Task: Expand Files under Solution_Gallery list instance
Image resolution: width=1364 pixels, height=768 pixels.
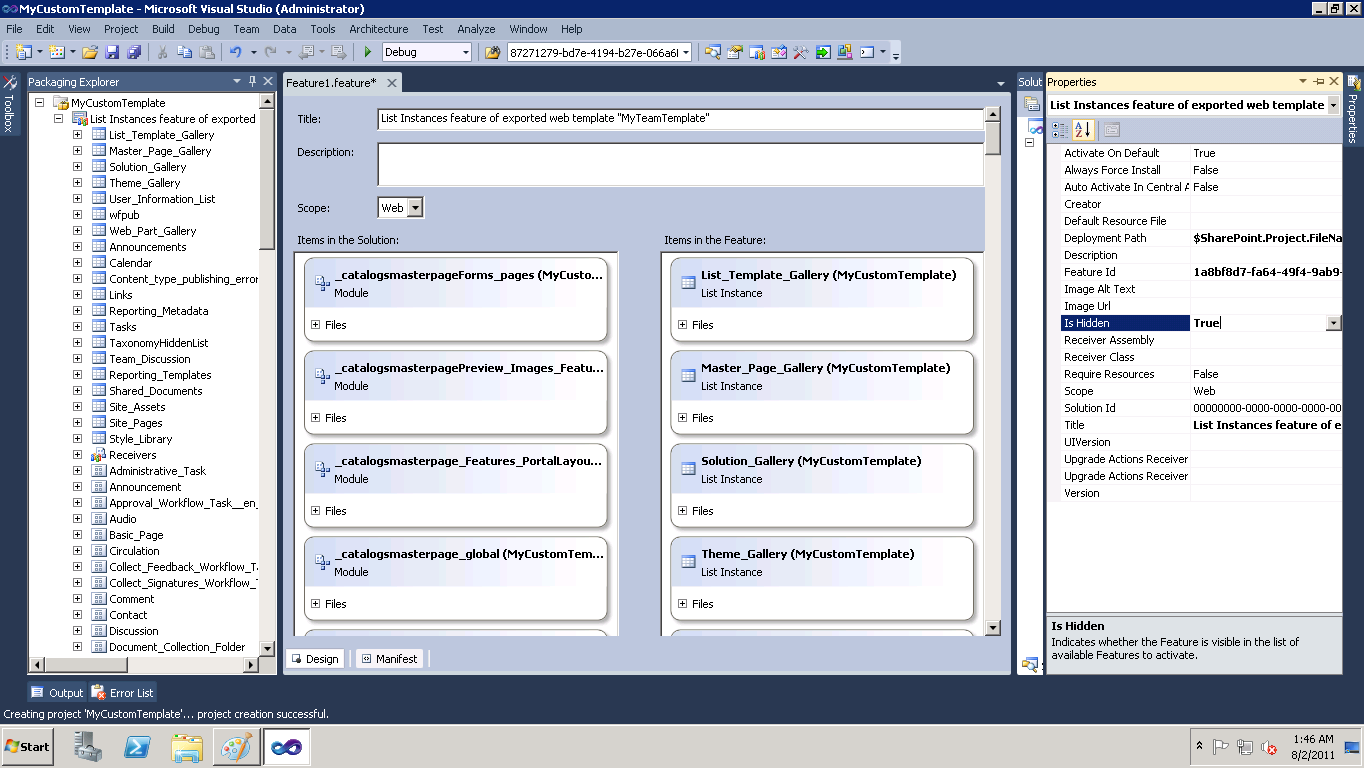Action: (682, 511)
